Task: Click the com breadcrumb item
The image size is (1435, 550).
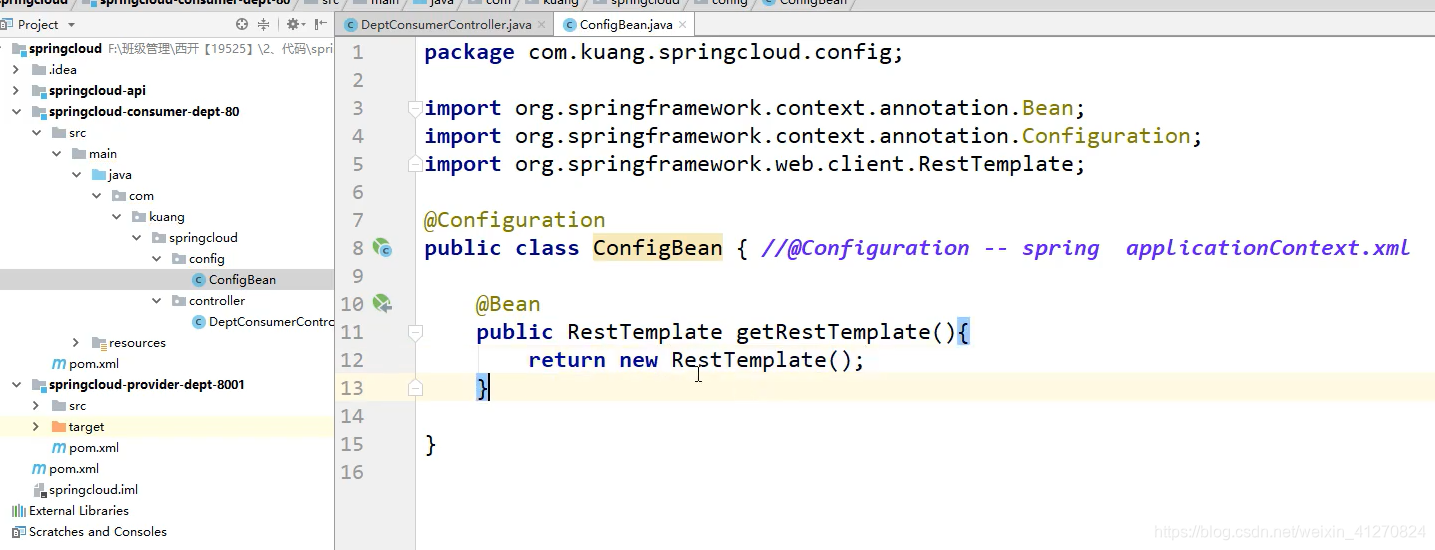Action: pyautogui.click(x=498, y=3)
